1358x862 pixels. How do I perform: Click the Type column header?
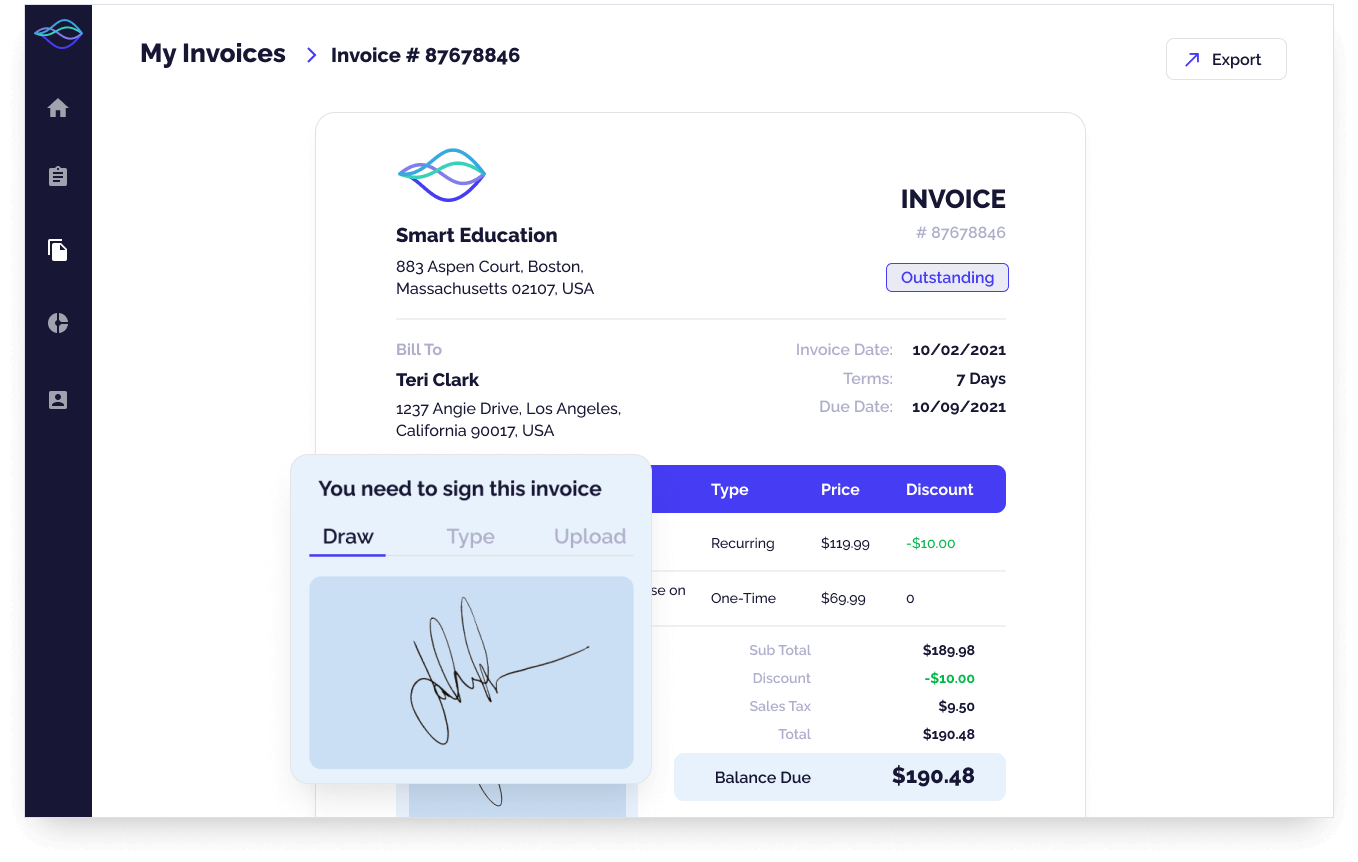[x=729, y=490]
